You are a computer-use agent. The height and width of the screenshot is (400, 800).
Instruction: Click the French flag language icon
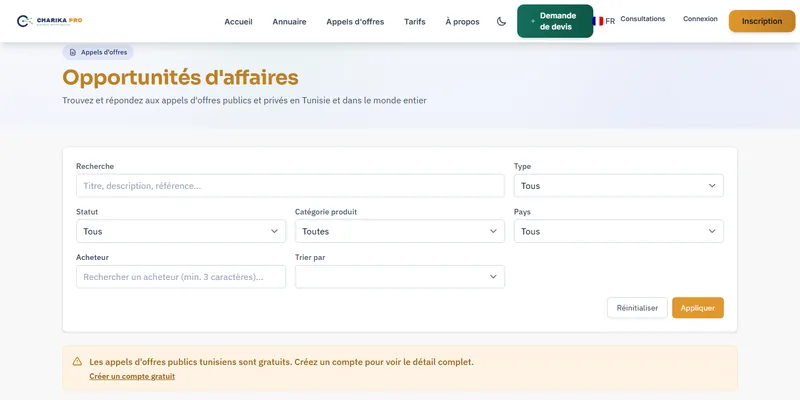click(x=598, y=21)
